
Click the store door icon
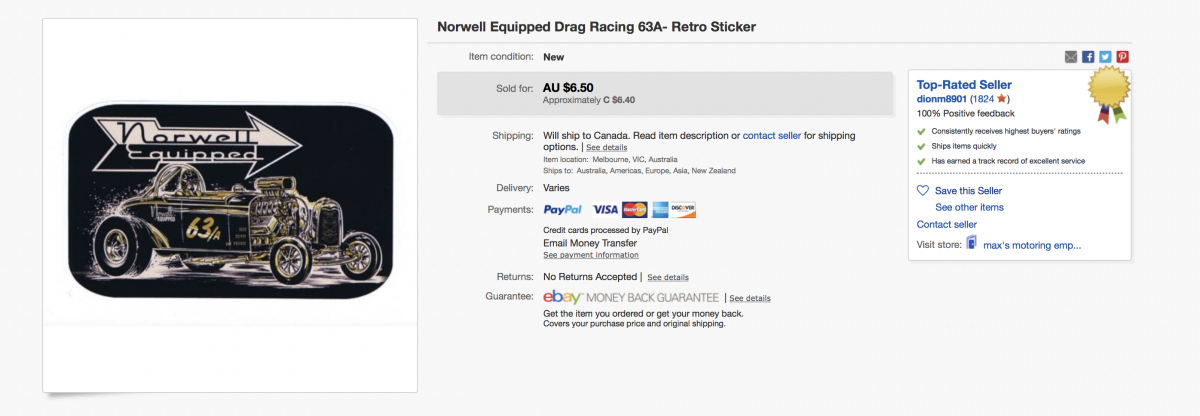pyautogui.click(x=971, y=244)
